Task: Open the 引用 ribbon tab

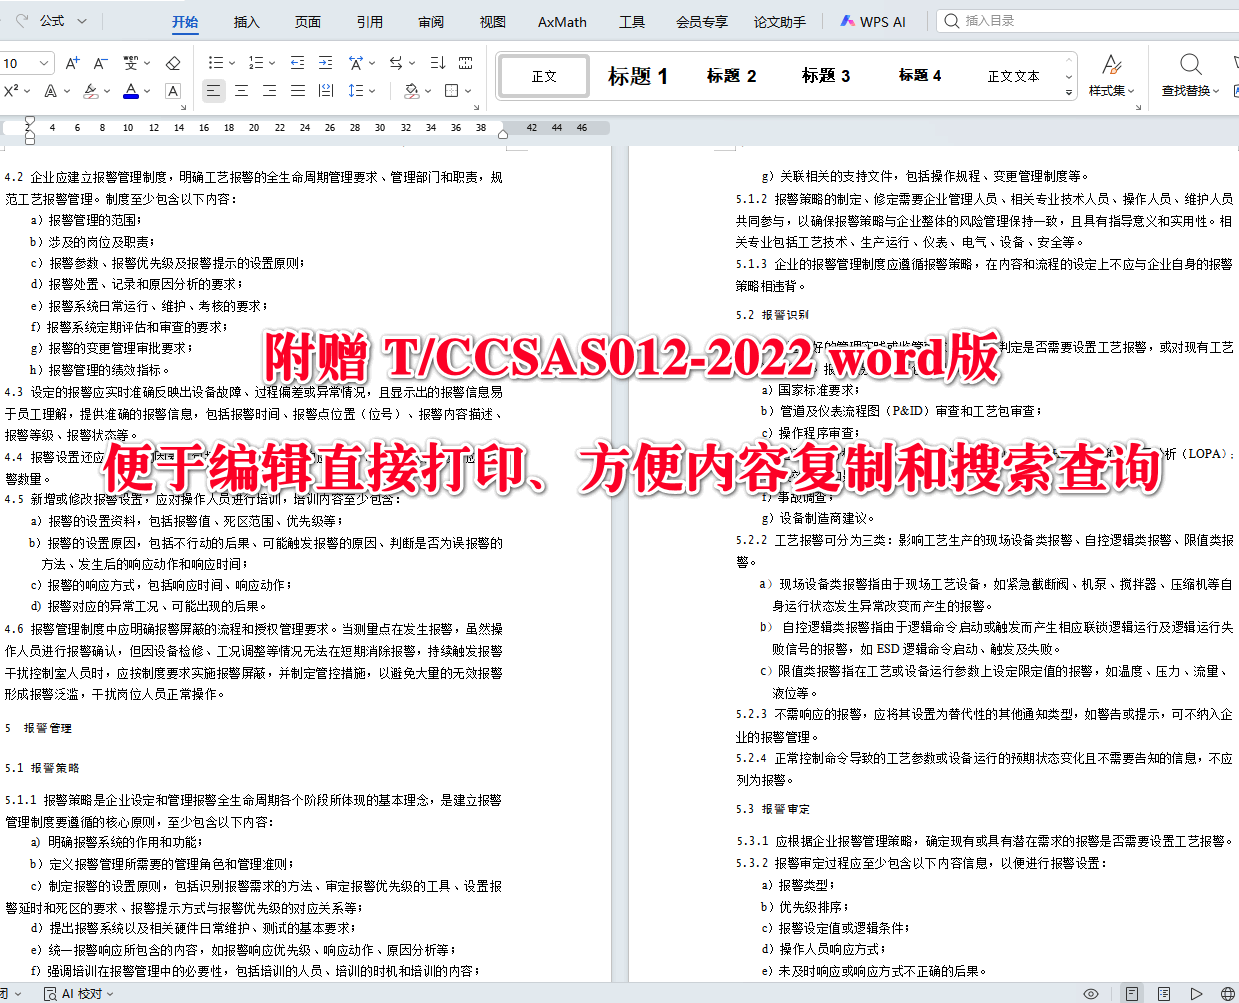Action: click(370, 21)
